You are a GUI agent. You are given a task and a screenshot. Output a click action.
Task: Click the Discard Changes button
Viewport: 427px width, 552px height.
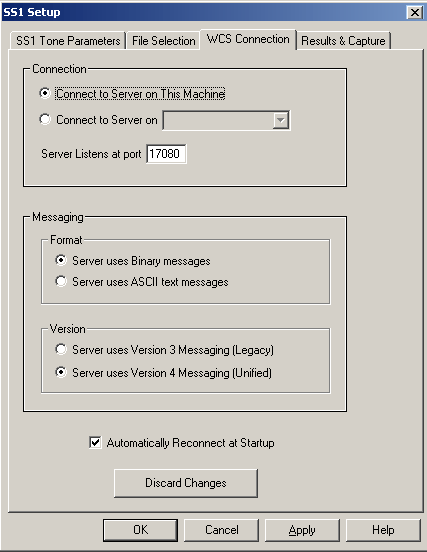click(x=186, y=483)
